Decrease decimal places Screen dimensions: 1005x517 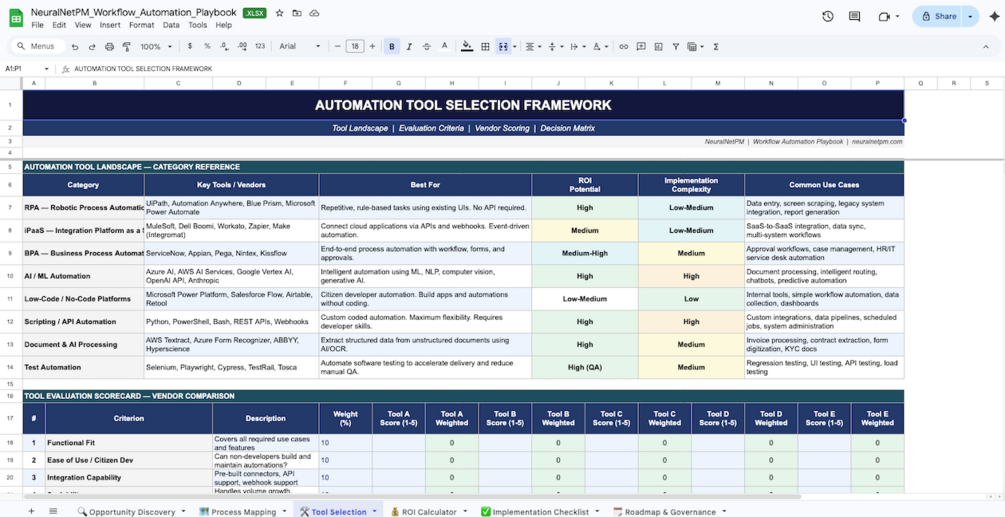coord(224,47)
